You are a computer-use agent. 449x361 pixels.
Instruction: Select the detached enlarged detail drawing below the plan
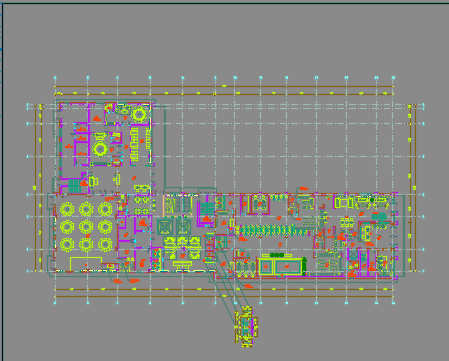[246, 327]
